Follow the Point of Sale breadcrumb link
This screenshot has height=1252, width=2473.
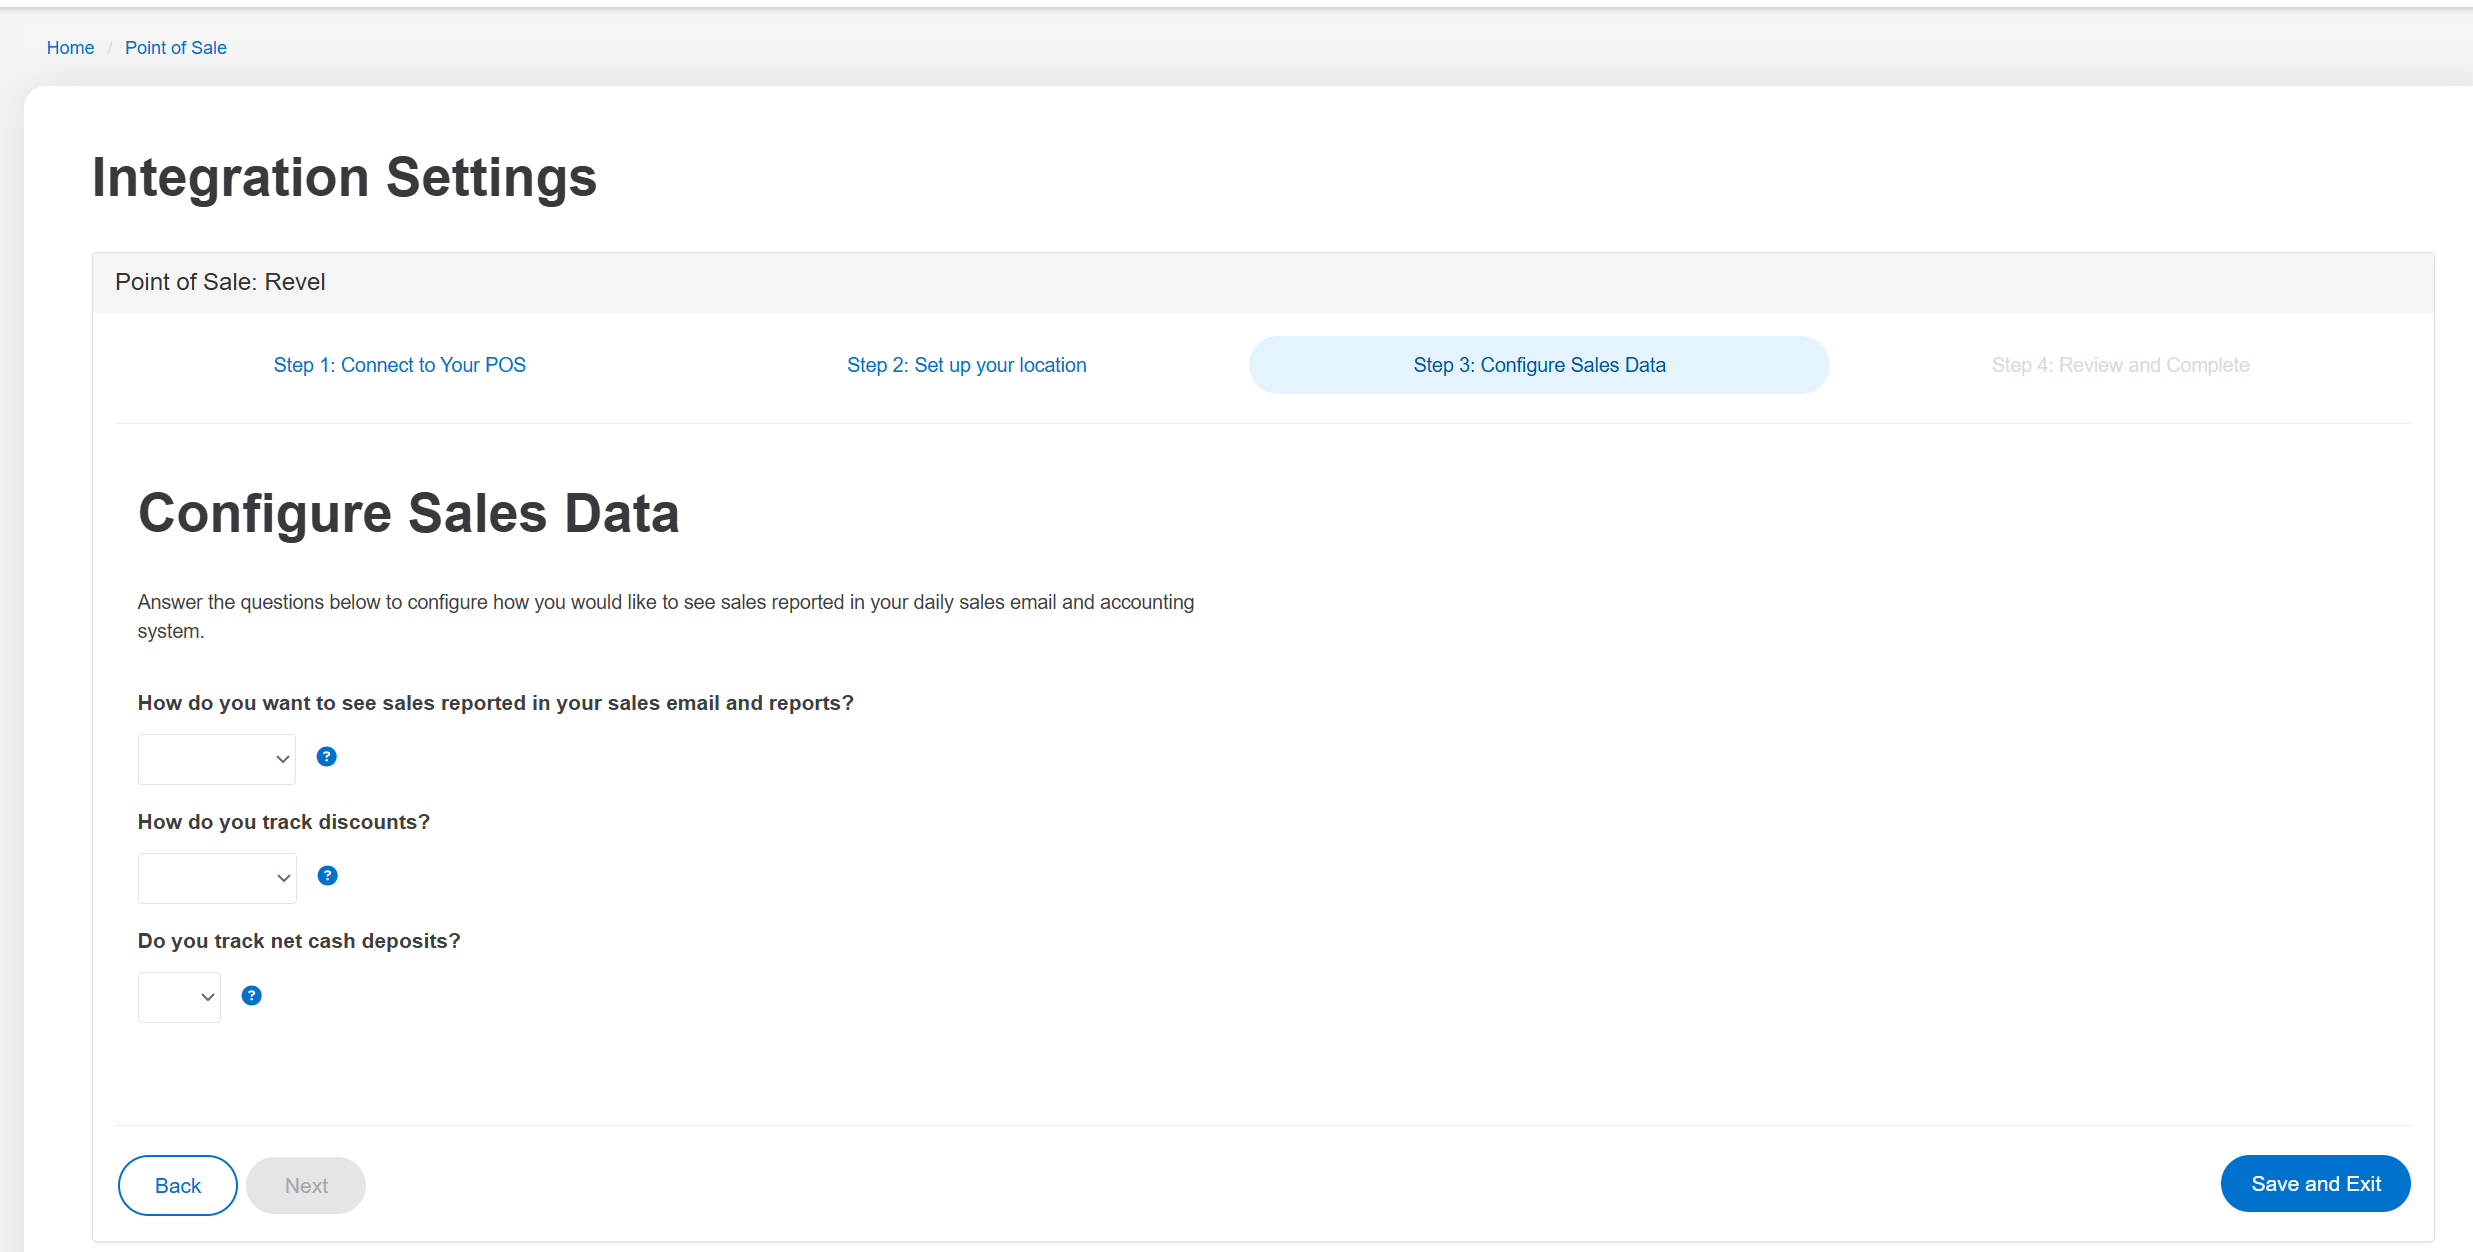[x=176, y=48]
